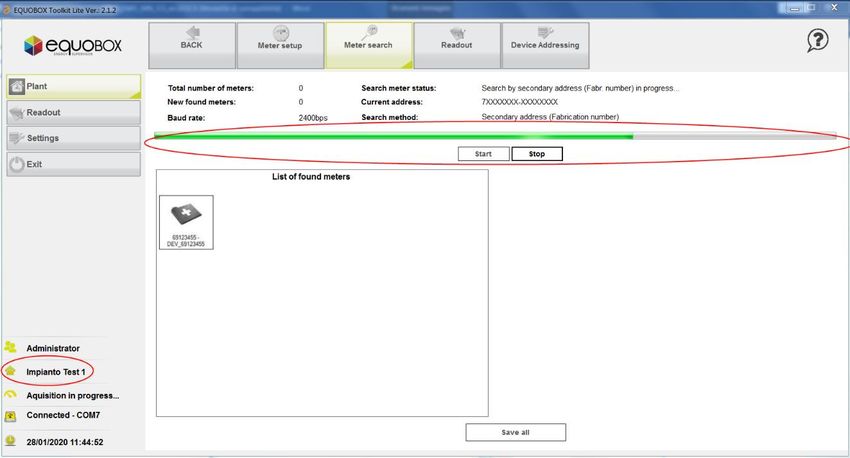Click the Save all button
The image size is (850, 458).
click(x=516, y=433)
